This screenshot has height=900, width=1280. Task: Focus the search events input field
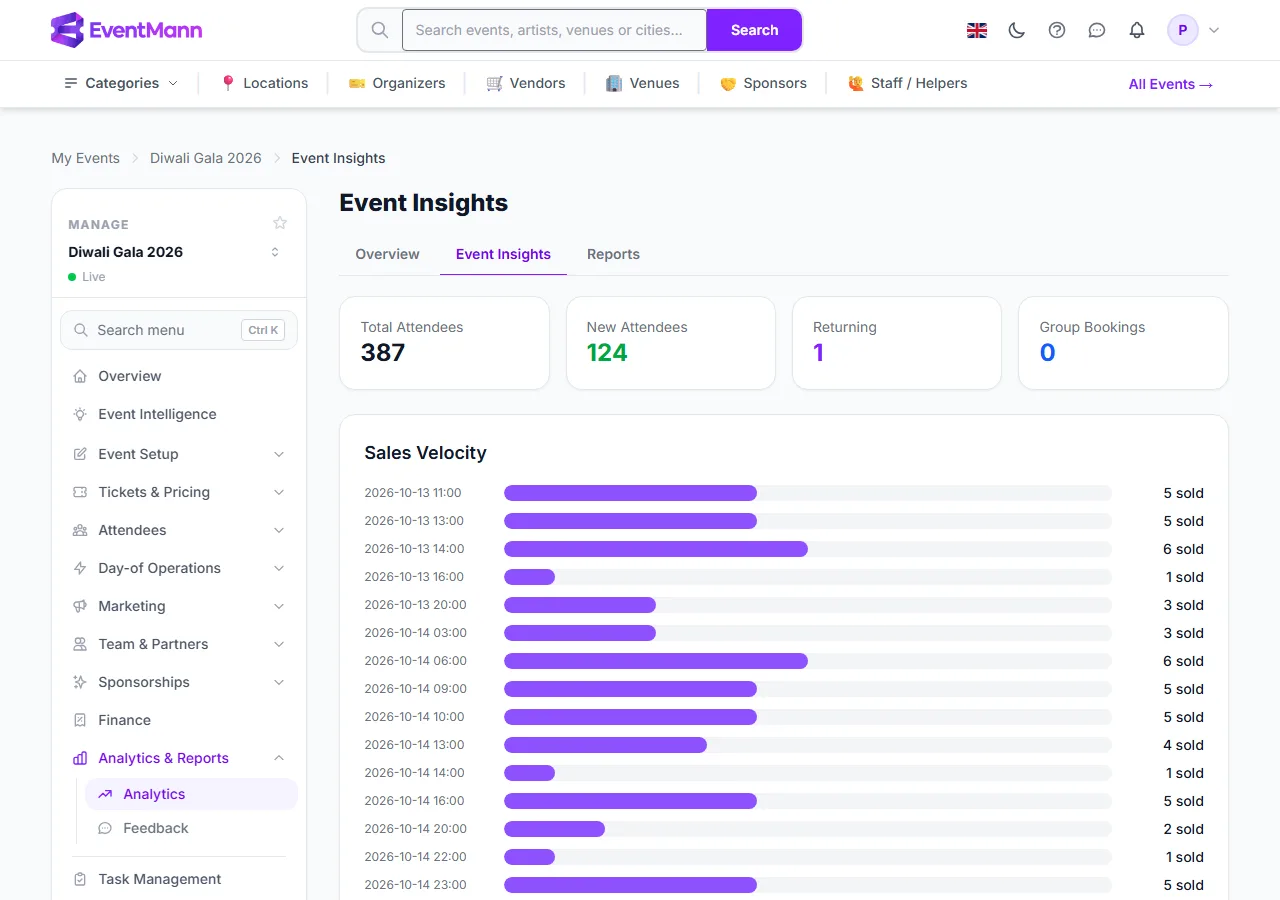point(554,30)
